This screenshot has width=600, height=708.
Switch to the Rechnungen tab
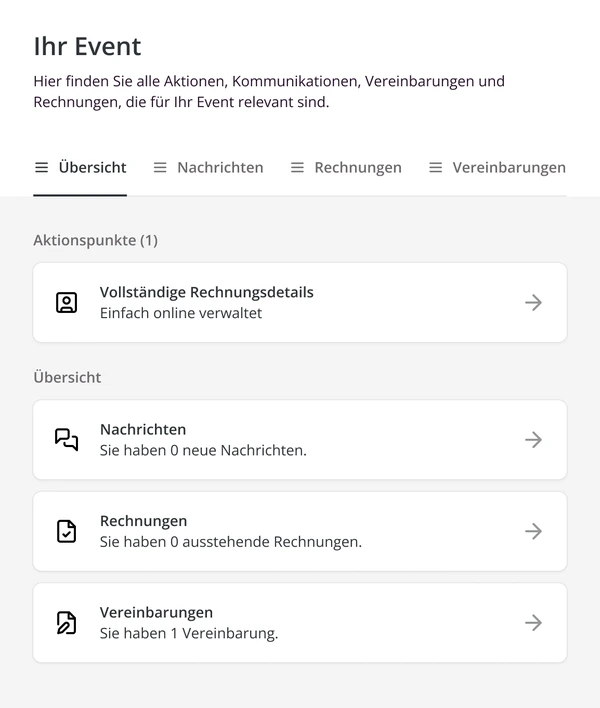coord(346,168)
